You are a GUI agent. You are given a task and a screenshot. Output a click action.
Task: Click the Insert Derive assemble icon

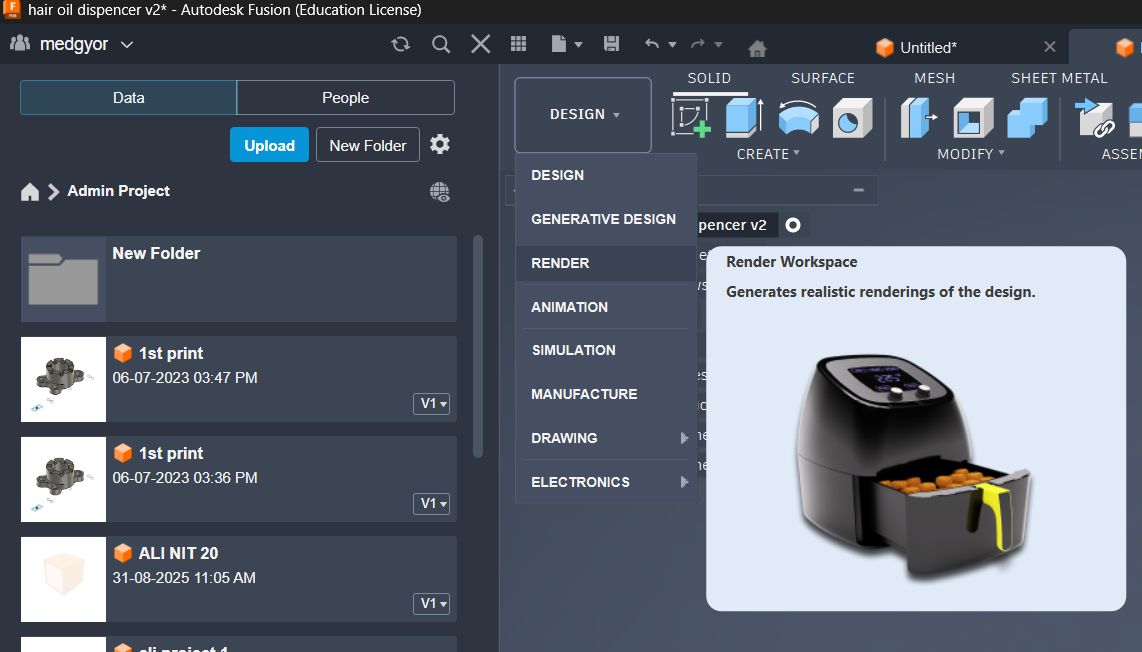point(1095,118)
